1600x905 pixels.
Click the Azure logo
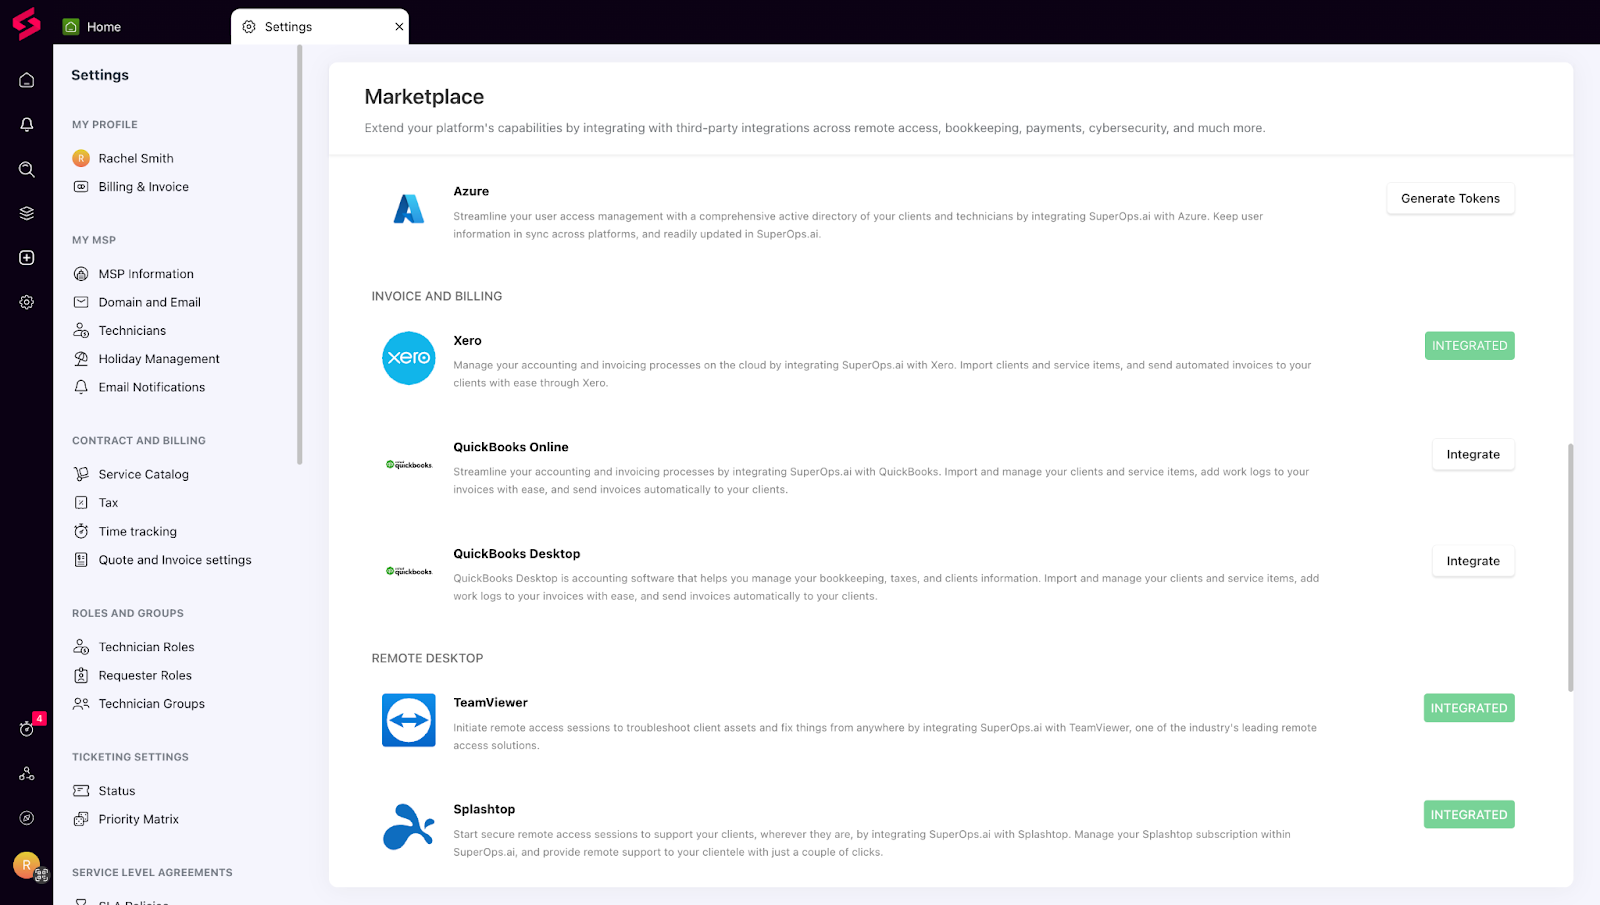pyautogui.click(x=409, y=209)
